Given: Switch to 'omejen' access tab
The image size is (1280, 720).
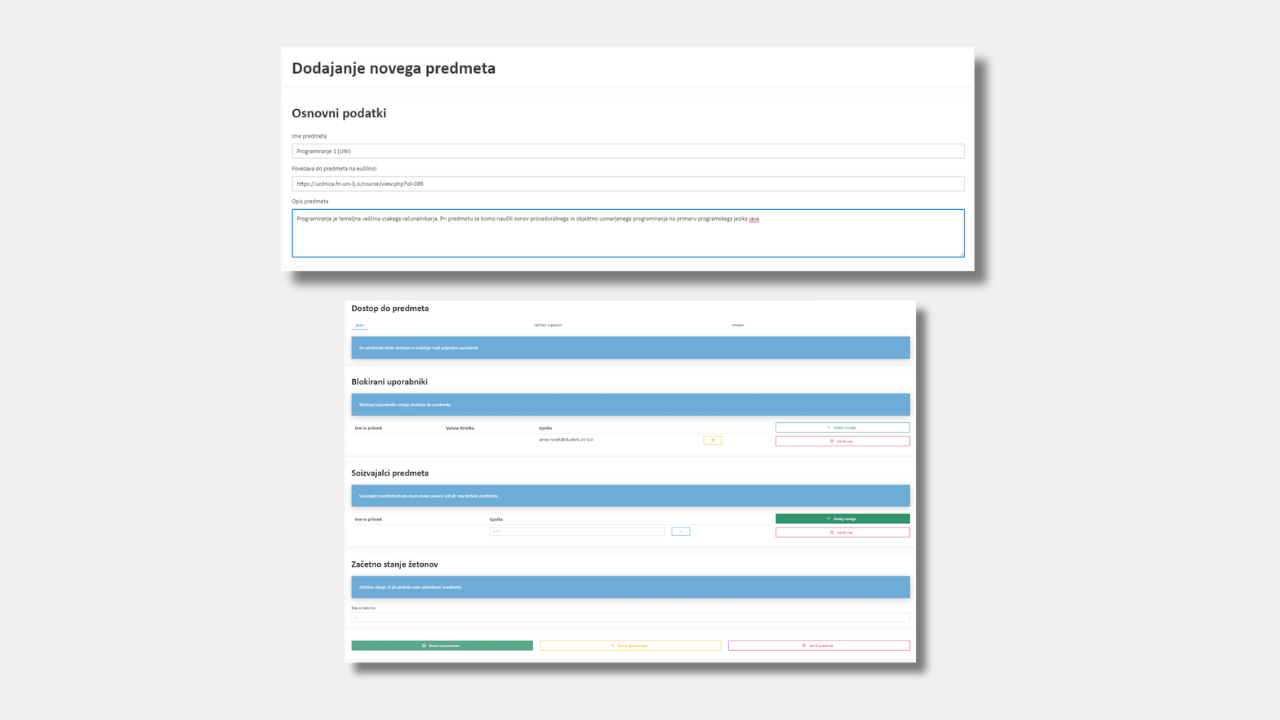Looking at the screenshot, I should coord(737,325).
